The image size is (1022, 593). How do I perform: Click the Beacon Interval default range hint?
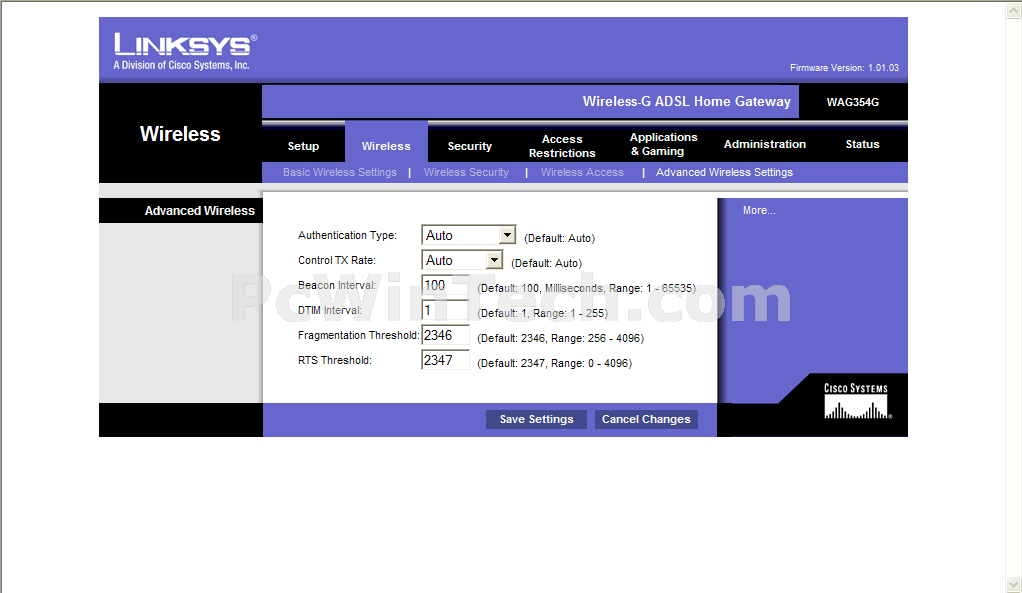click(x=587, y=288)
